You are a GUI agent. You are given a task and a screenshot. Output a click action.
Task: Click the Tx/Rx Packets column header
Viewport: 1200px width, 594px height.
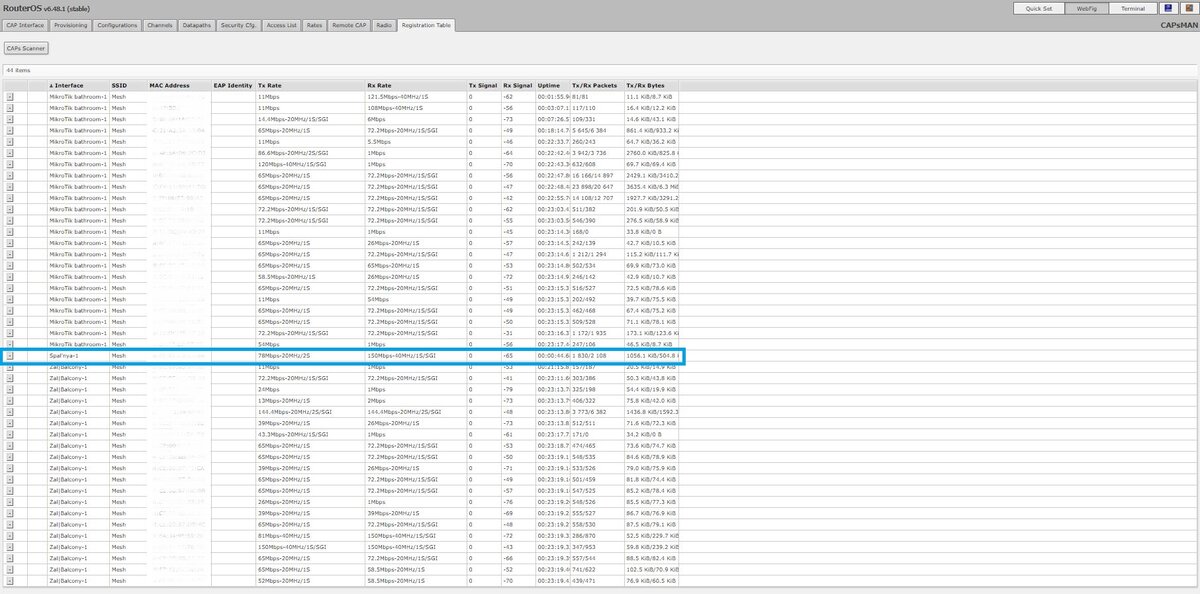[x=596, y=85]
